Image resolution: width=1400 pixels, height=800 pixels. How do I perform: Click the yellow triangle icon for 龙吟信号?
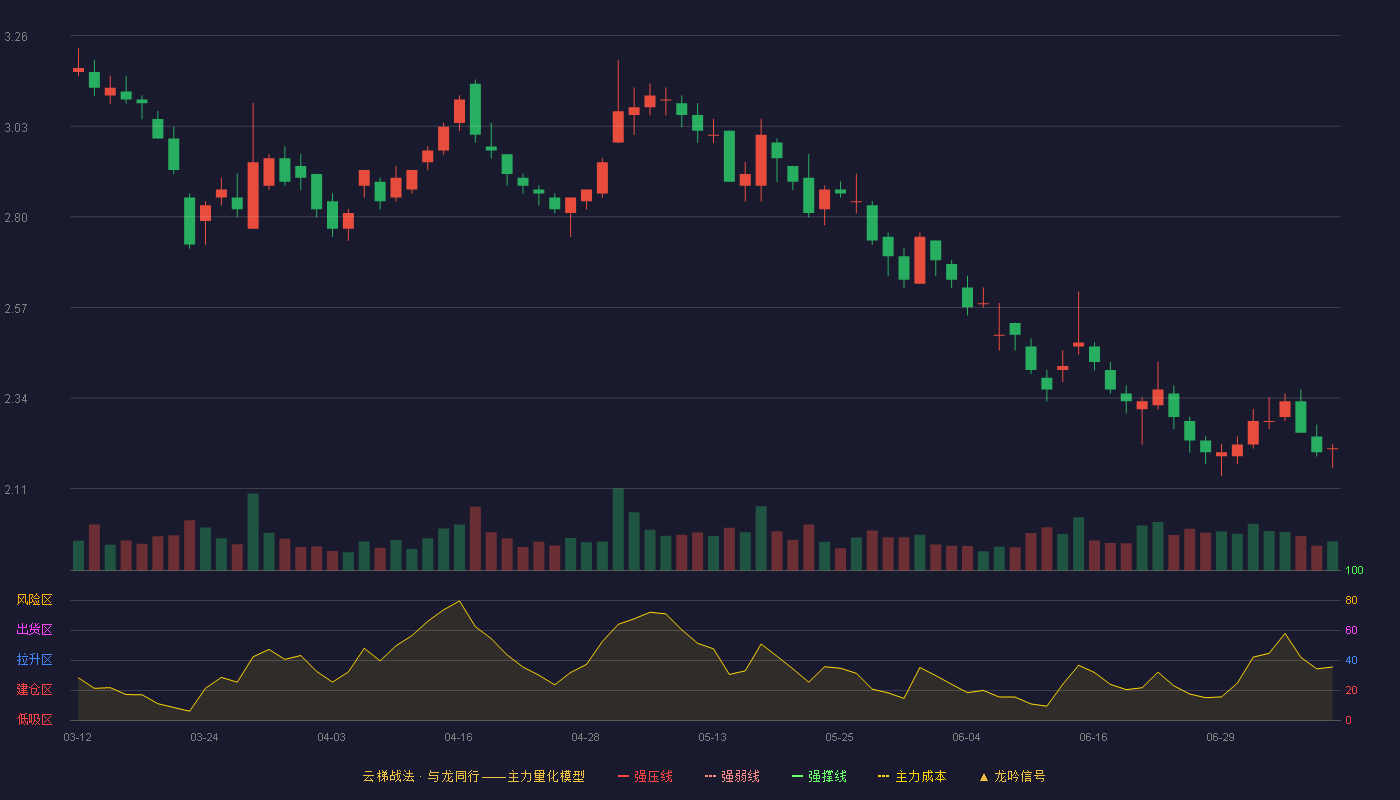(984, 777)
